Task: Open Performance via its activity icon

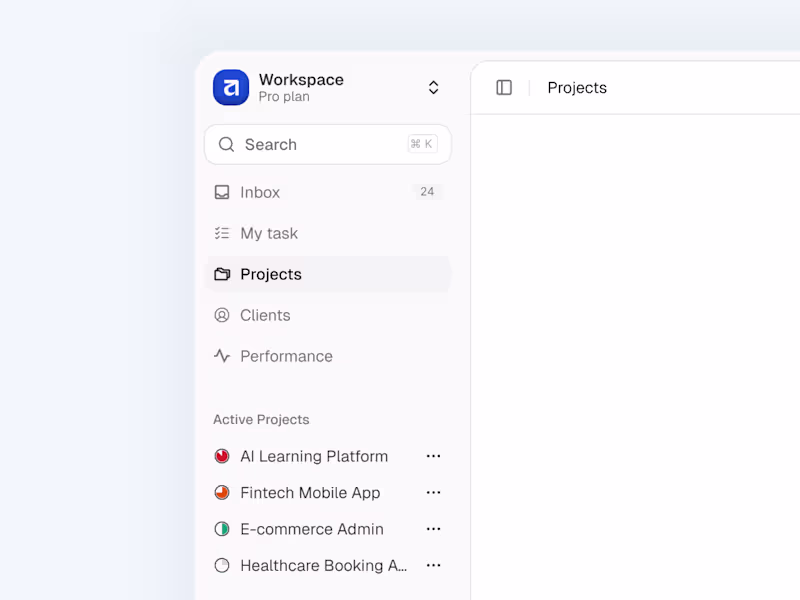Action: tap(221, 356)
